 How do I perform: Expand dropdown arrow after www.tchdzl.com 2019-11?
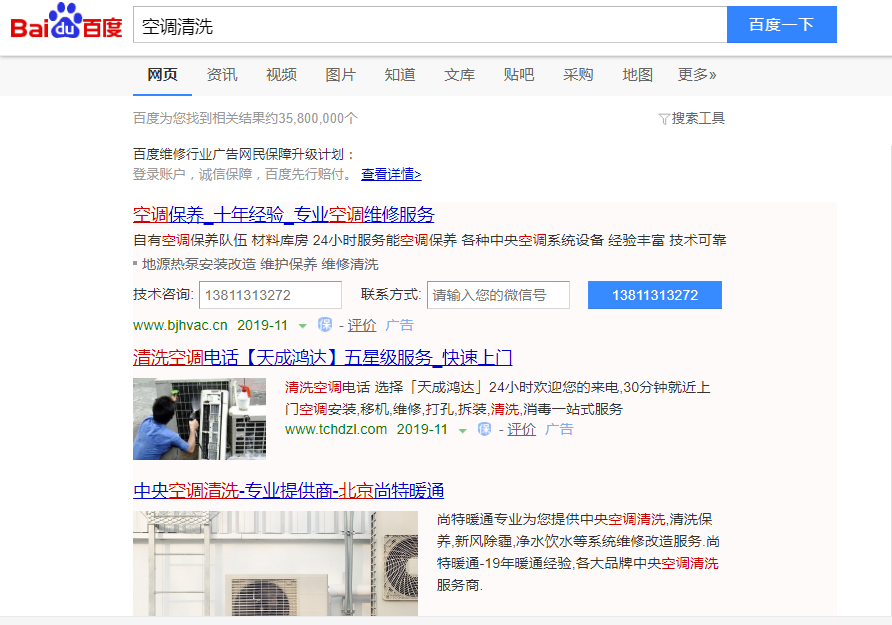coord(462,431)
